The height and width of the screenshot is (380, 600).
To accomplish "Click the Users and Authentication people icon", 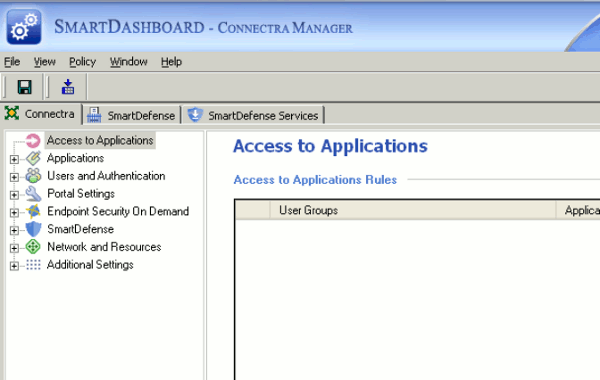I will click(x=33, y=176).
